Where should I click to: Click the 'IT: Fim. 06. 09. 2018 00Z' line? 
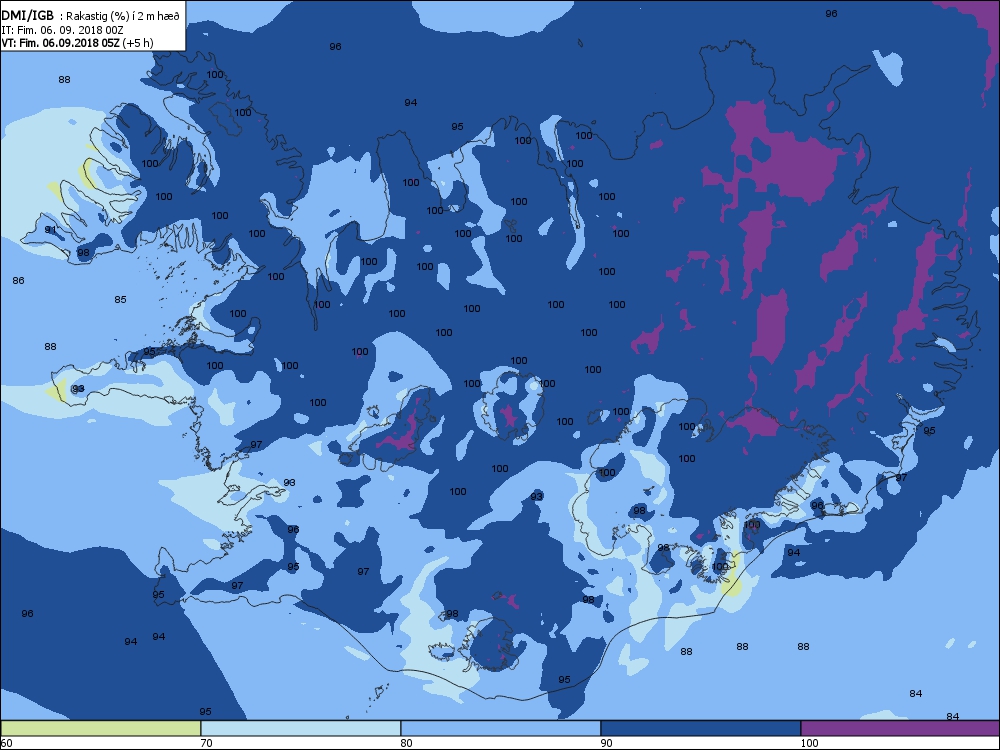click(62, 30)
